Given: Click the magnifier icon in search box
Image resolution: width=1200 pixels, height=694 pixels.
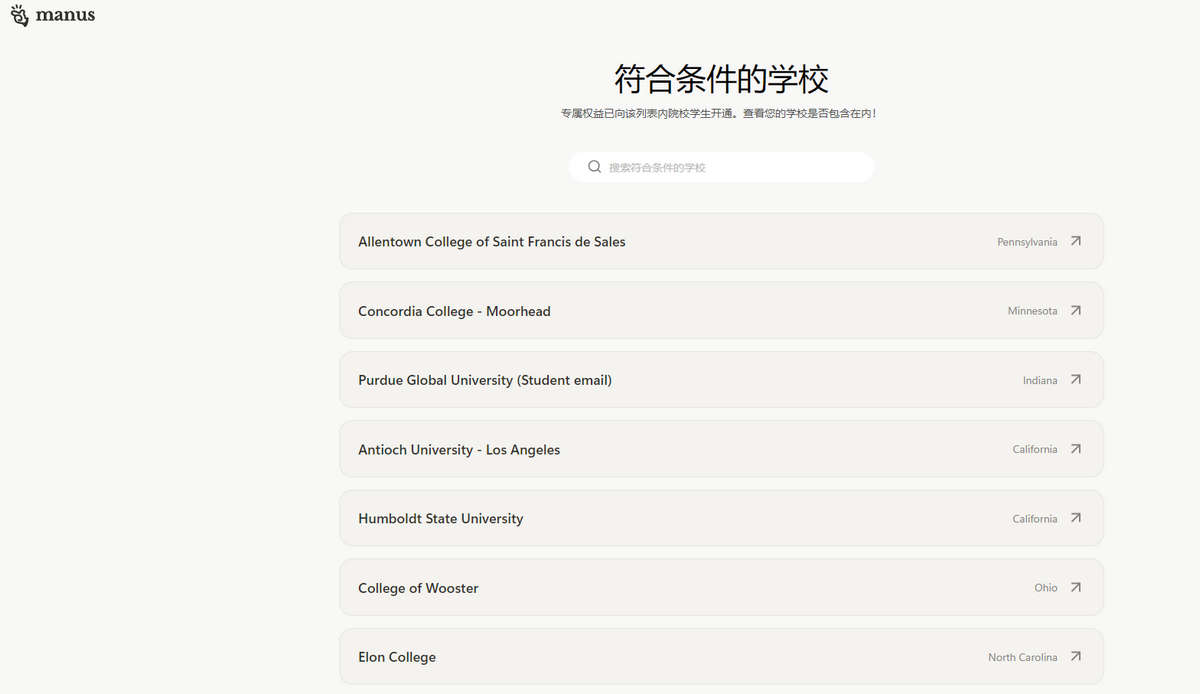Looking at the screenshot, I should click(x=594, y=167).
